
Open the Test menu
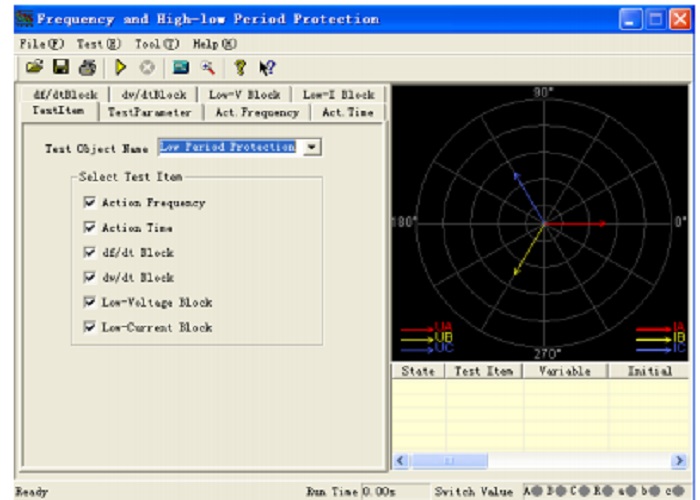tap(99, 44)
